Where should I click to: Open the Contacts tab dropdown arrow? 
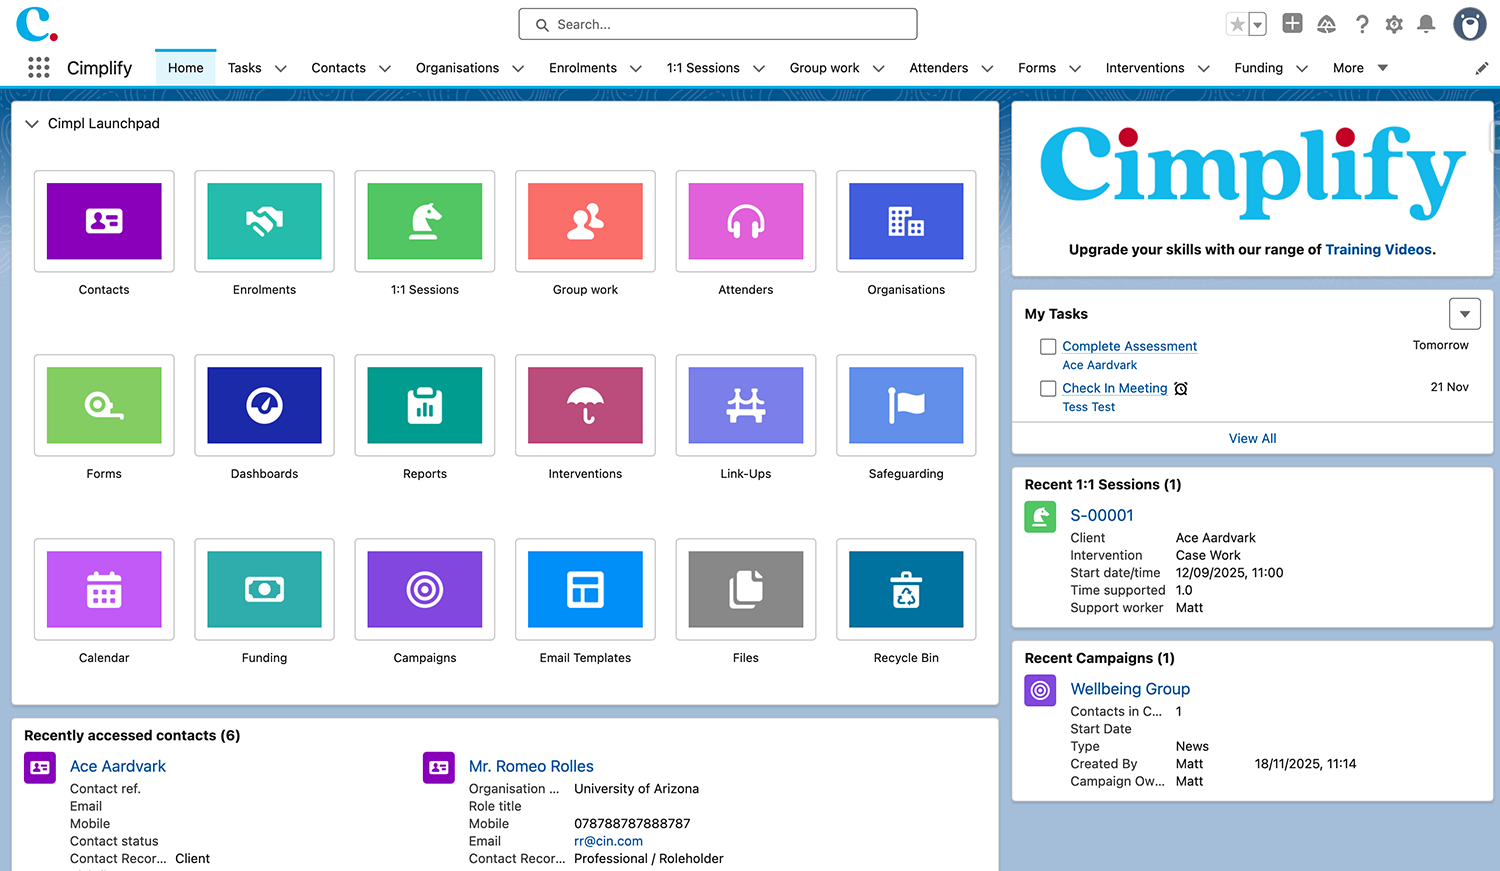pos(385,69)
